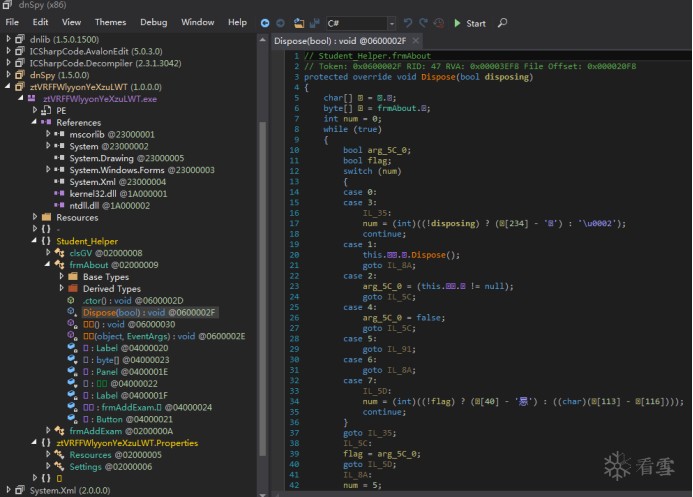The image size is (693, 497).
Task: Click the Resources @02000005 class icon
Action: 59,455
